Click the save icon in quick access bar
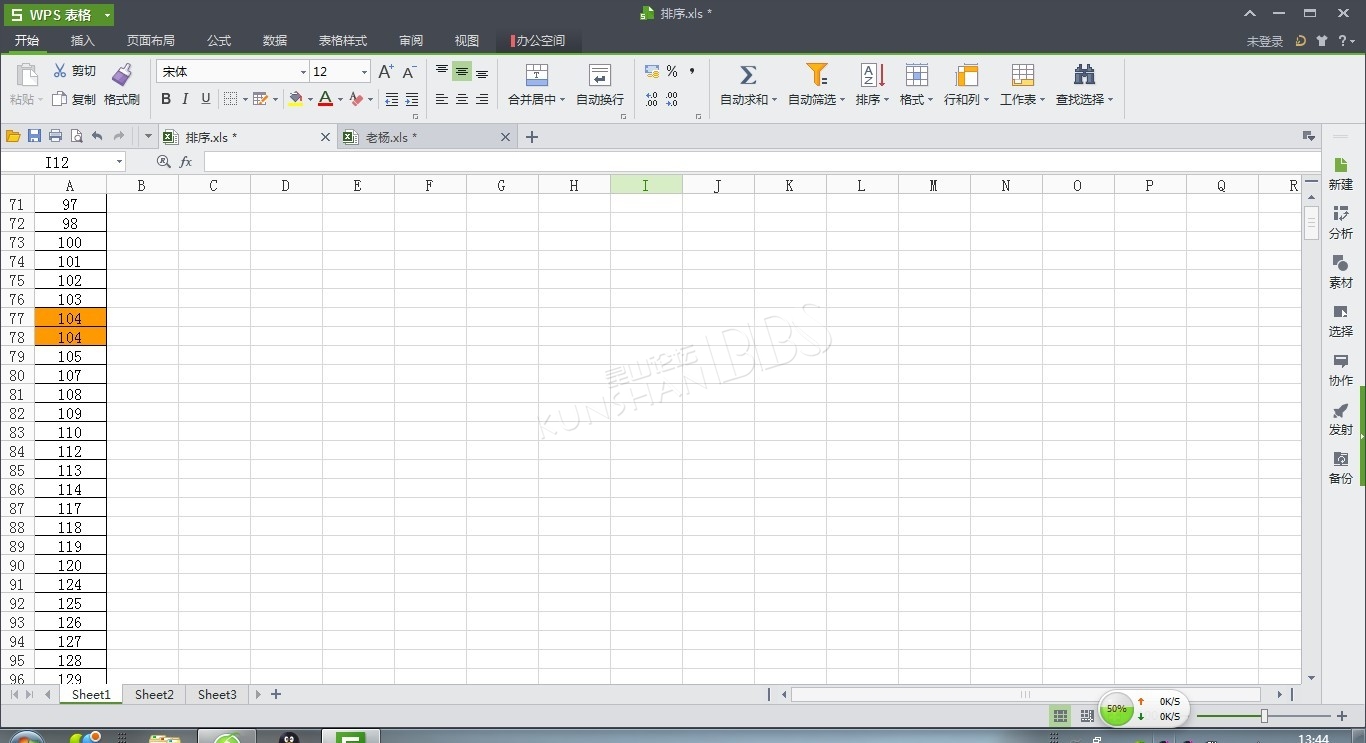 click(x=34, y=137)
